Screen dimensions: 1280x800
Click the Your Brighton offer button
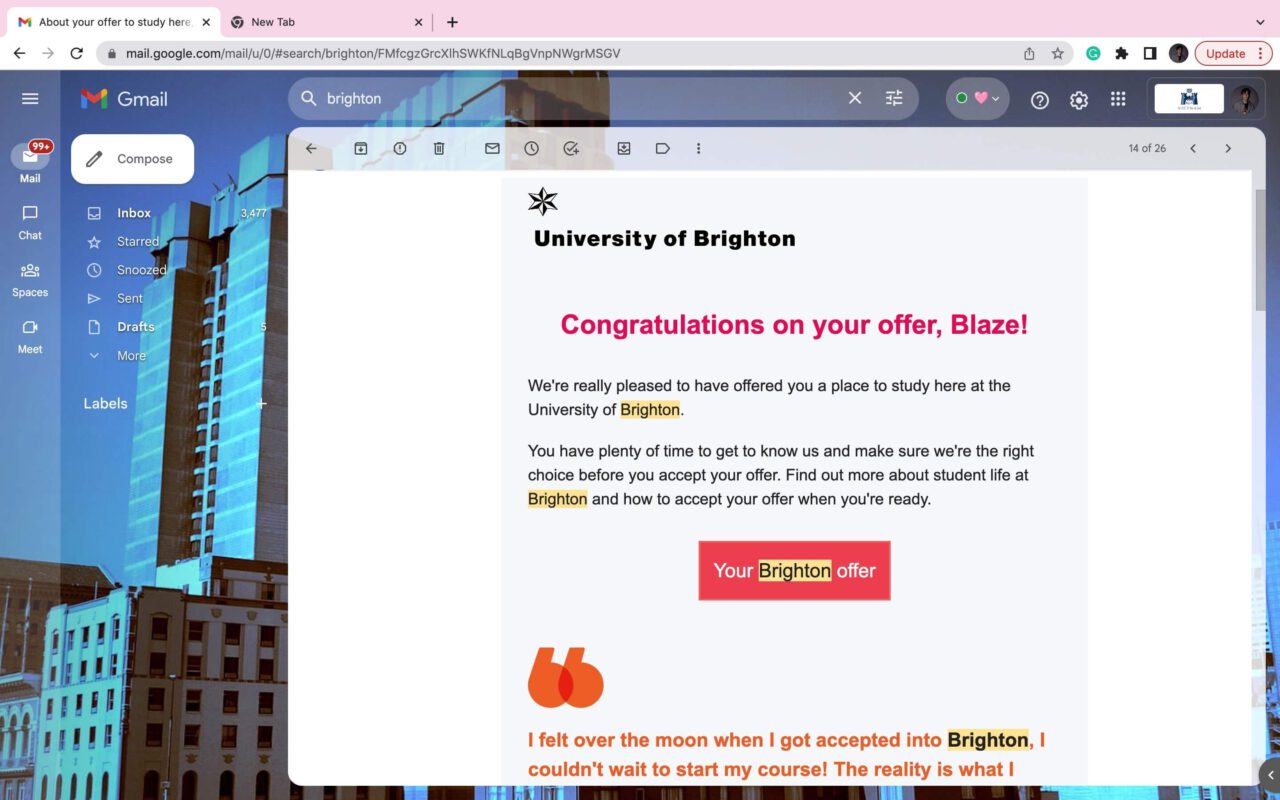pos(794,570)
